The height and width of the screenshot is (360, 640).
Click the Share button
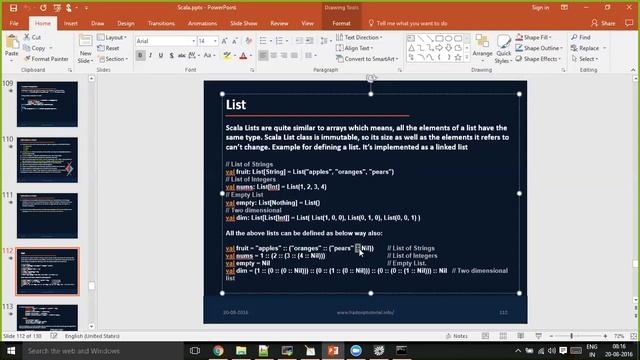603,23
